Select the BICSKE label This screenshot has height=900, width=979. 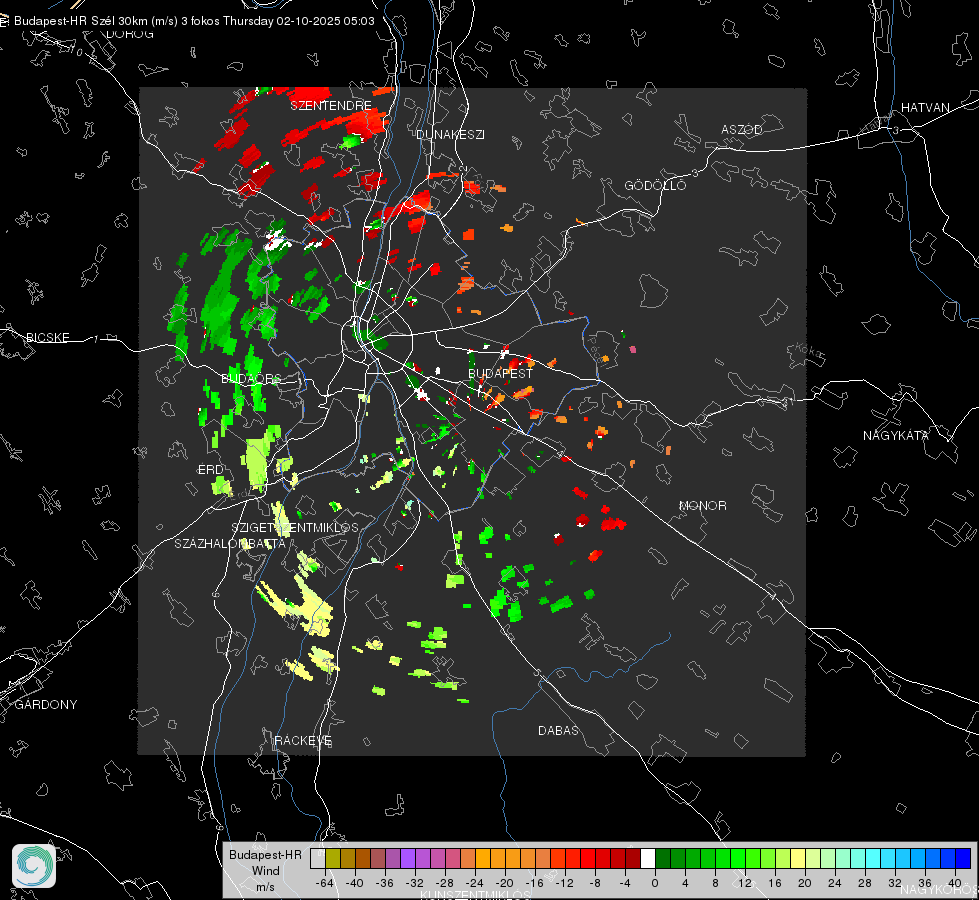click(47, 337)
